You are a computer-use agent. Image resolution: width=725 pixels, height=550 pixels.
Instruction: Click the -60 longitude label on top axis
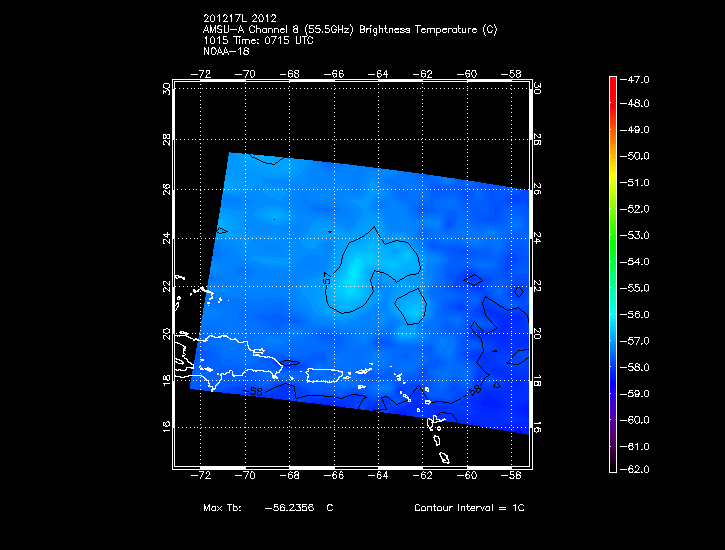467,74
